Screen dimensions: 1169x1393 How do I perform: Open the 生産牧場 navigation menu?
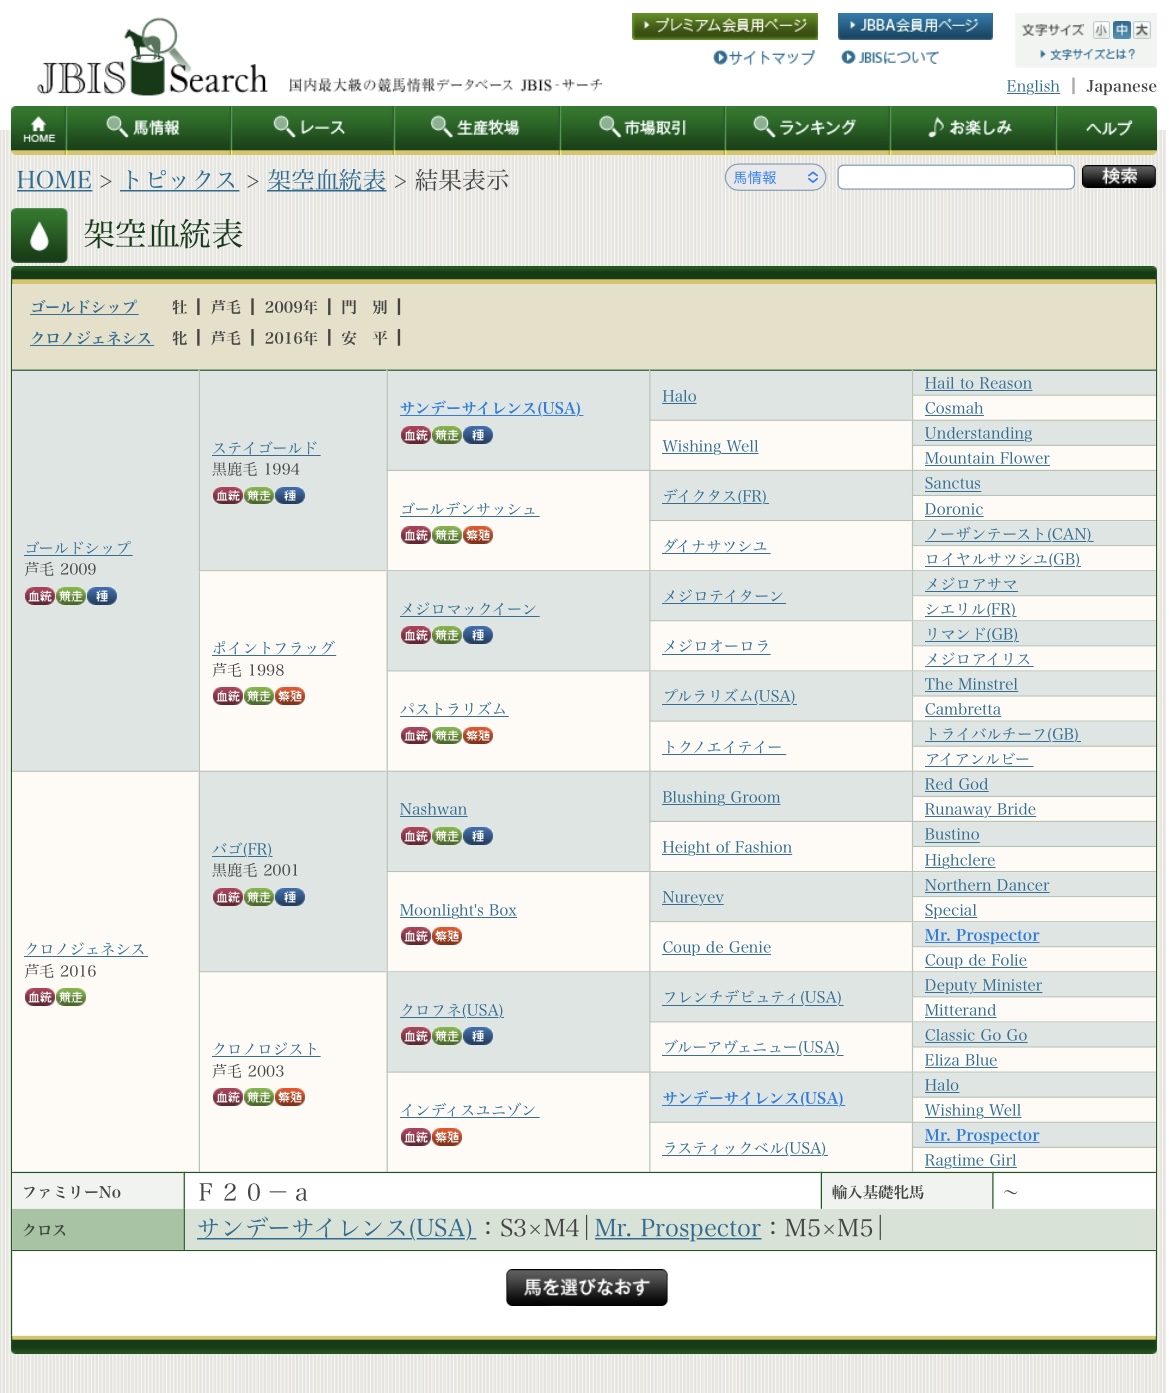pyautogui.click(x=476, y=128)
